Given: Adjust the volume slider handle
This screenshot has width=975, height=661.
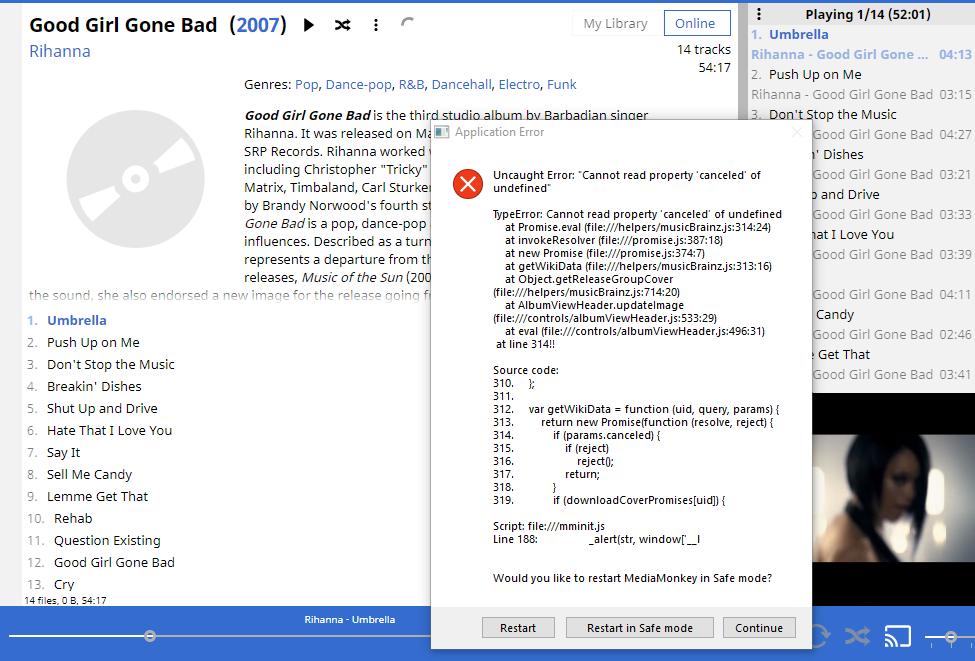Looking at the screenshot, I should point(950,636).
